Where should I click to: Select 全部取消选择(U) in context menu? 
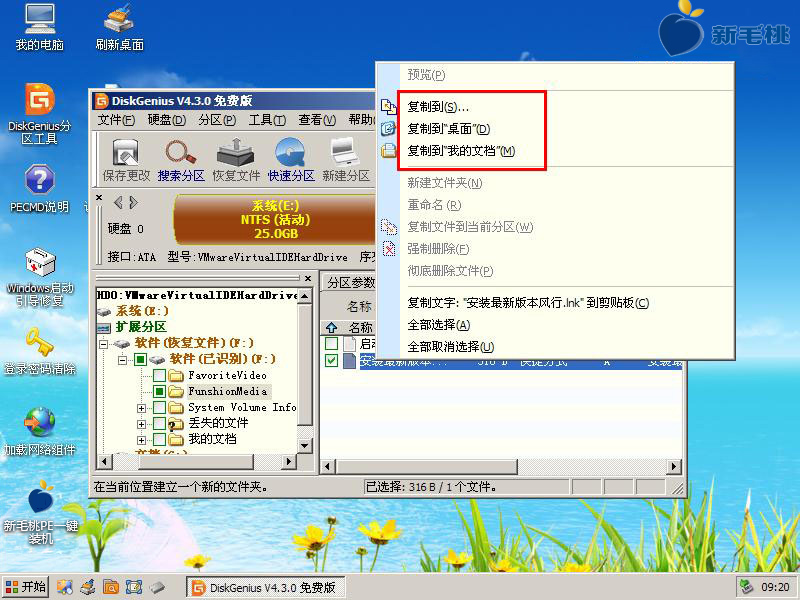(x=555, y=346)
